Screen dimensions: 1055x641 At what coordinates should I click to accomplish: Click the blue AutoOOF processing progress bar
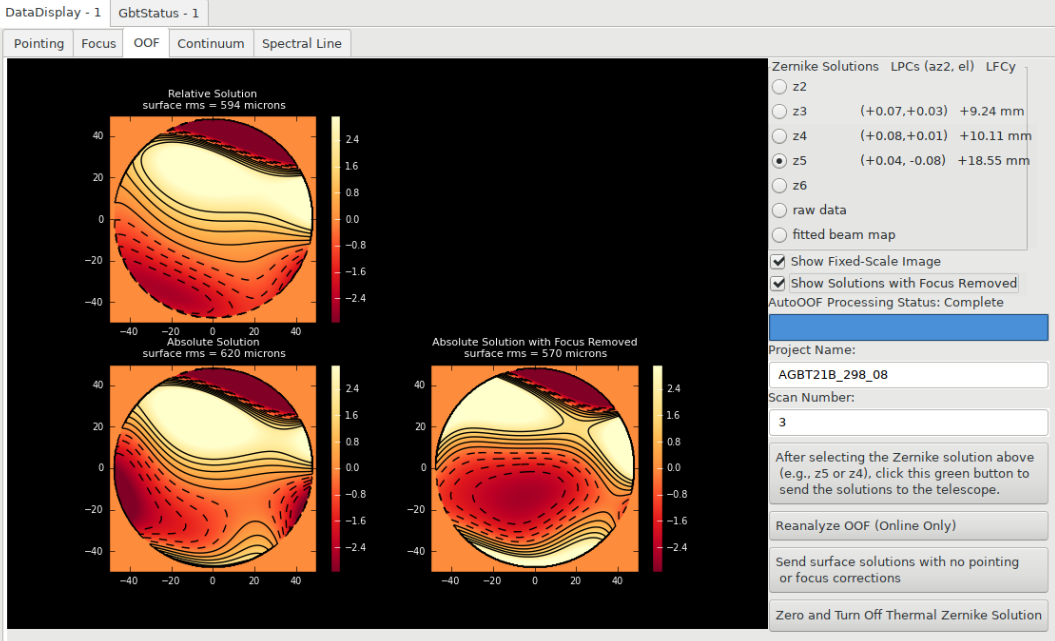coord(908,328)
